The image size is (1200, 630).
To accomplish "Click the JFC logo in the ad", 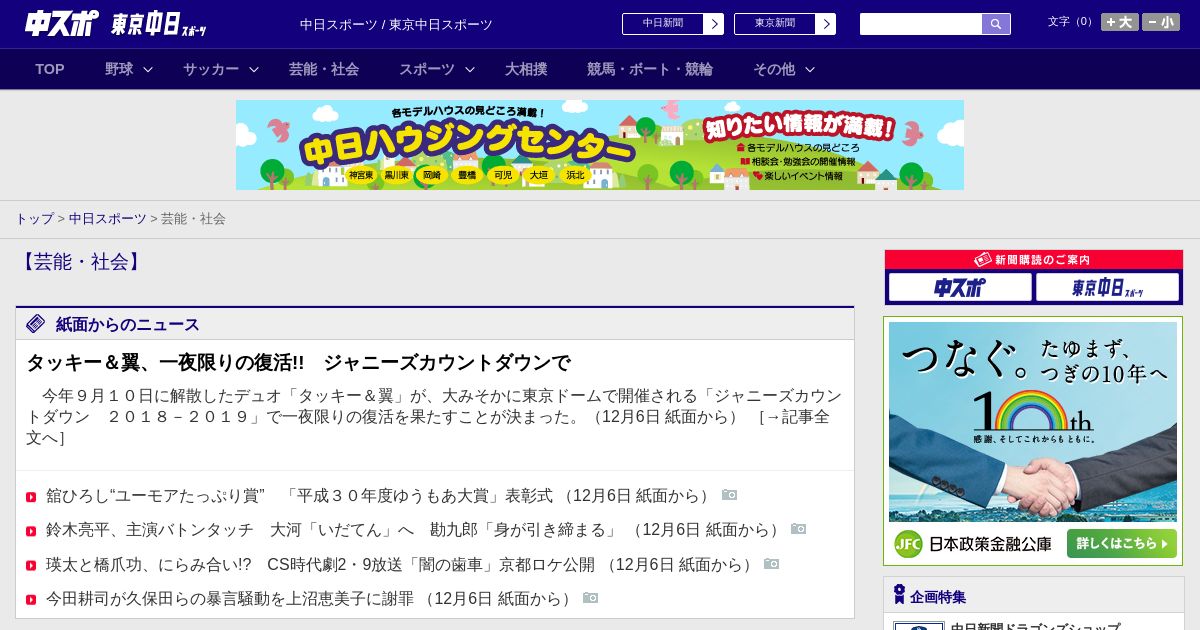I will pos(908,544).
